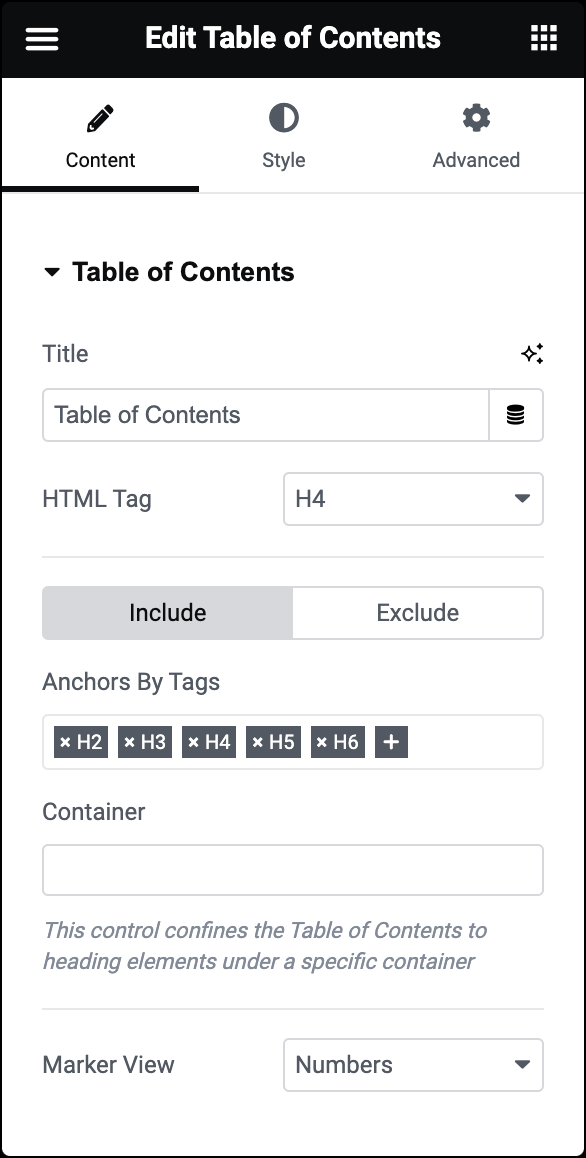This screenshot has height=1158, width=586.
Task: Remove the H2 anchor tag
Action: [65, 742]
